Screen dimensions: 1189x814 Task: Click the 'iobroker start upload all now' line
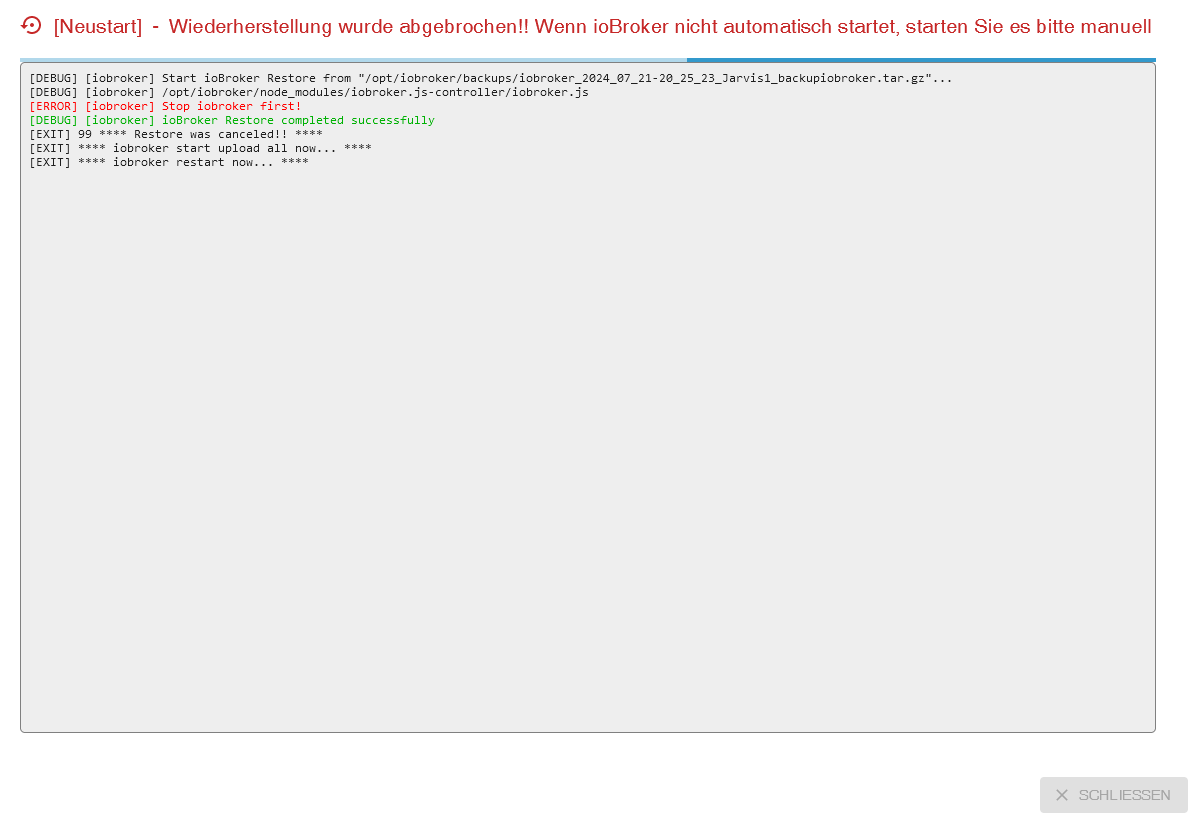click(x=224, y=148)
